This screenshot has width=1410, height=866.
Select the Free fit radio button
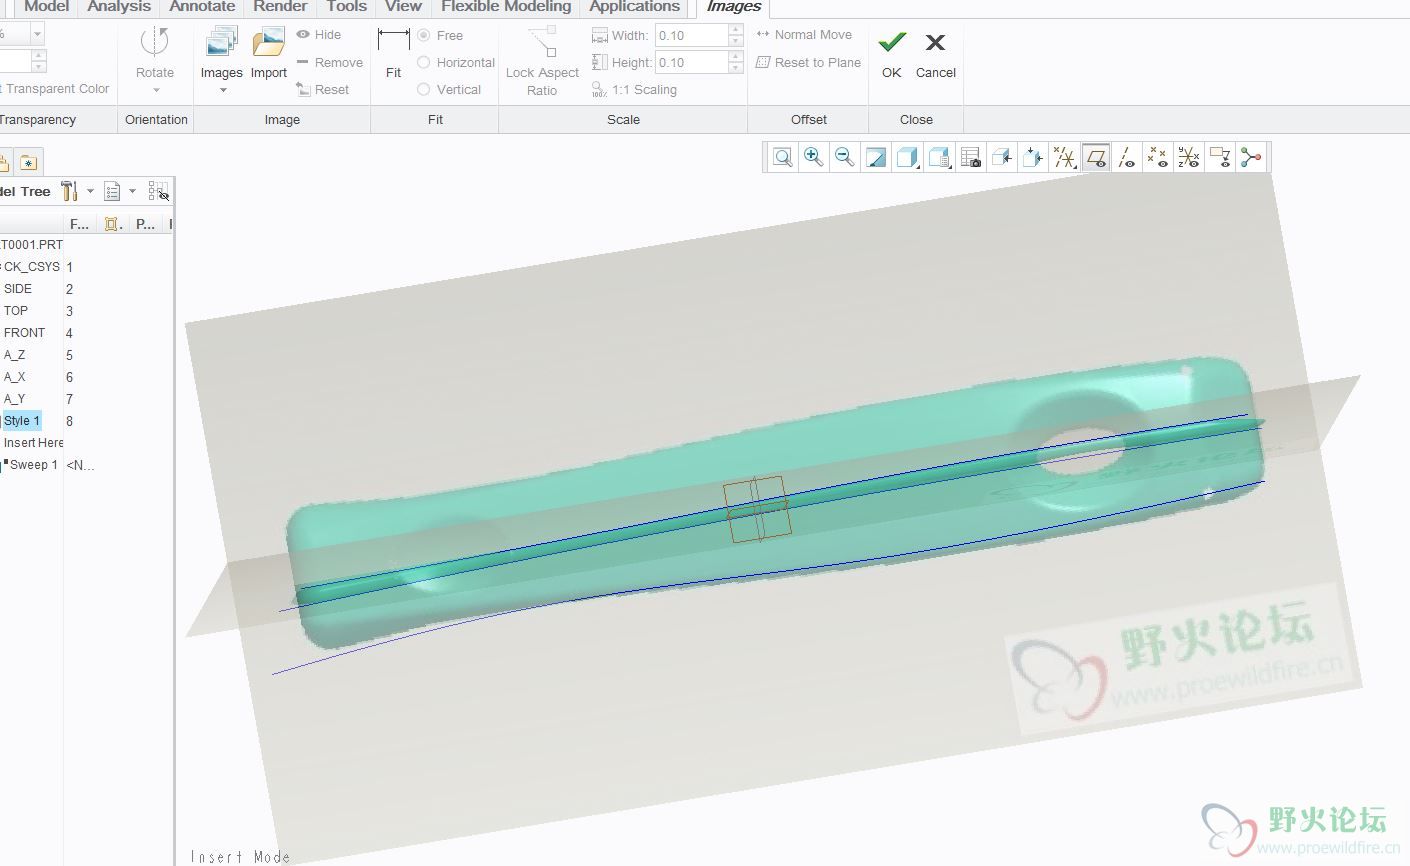424,35
